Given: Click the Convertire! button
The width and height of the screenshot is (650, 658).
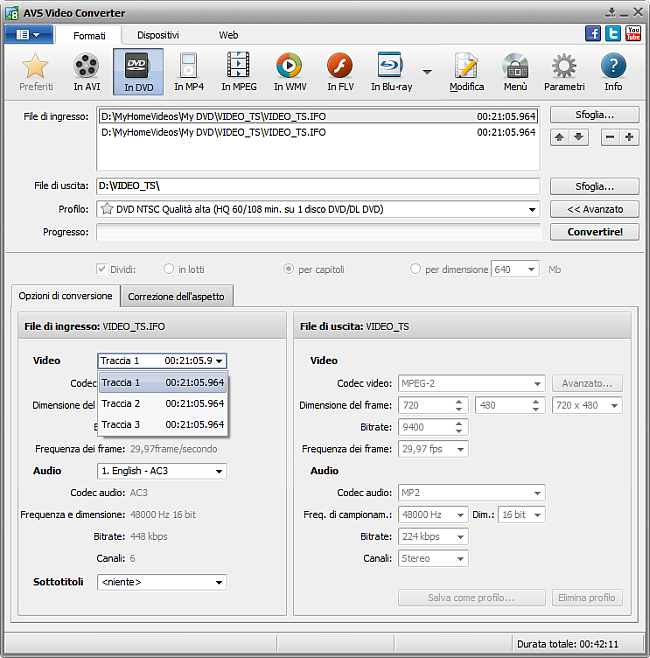Looking at the screenshot, I should (x=595, y=232).
